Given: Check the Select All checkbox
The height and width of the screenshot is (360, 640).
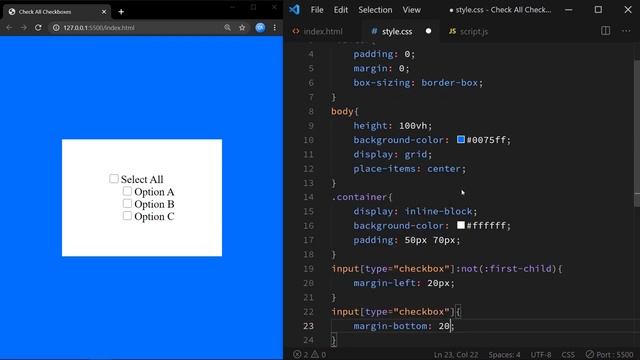Looking at the screenshot, I should point(114,179).
